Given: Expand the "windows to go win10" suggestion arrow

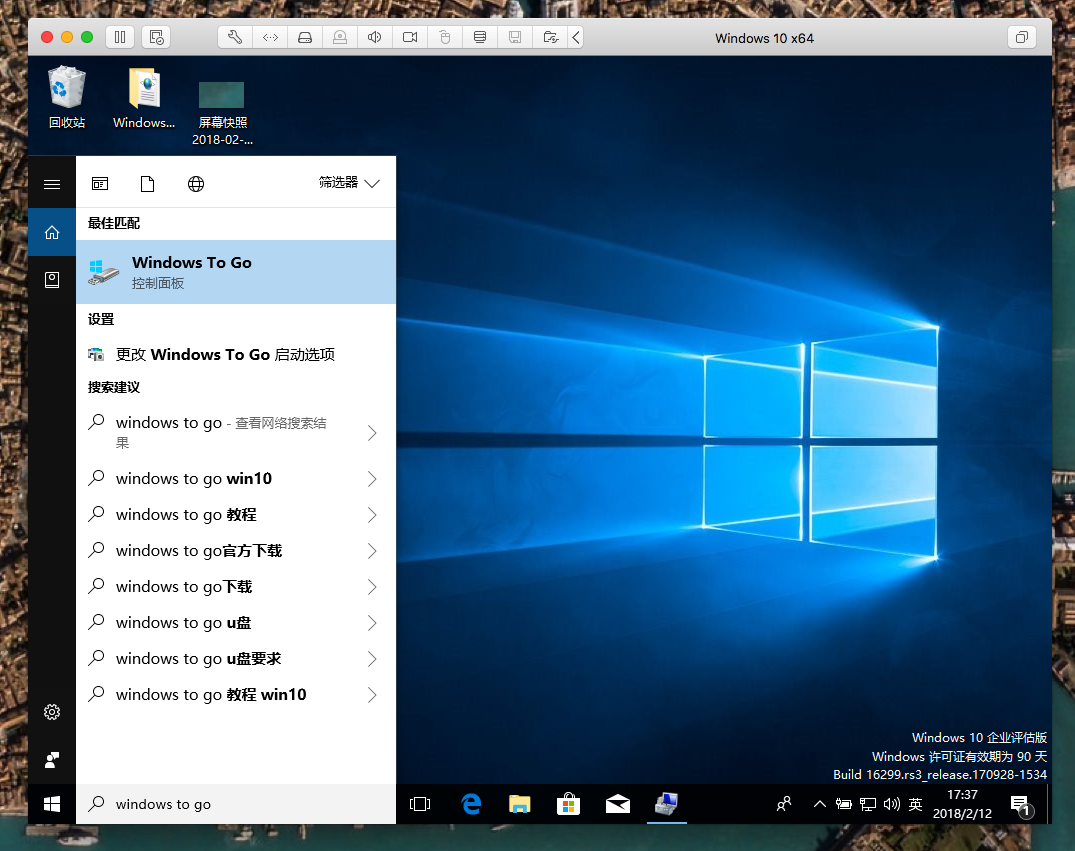Looking at the screenshot, I should click(372, 479).
